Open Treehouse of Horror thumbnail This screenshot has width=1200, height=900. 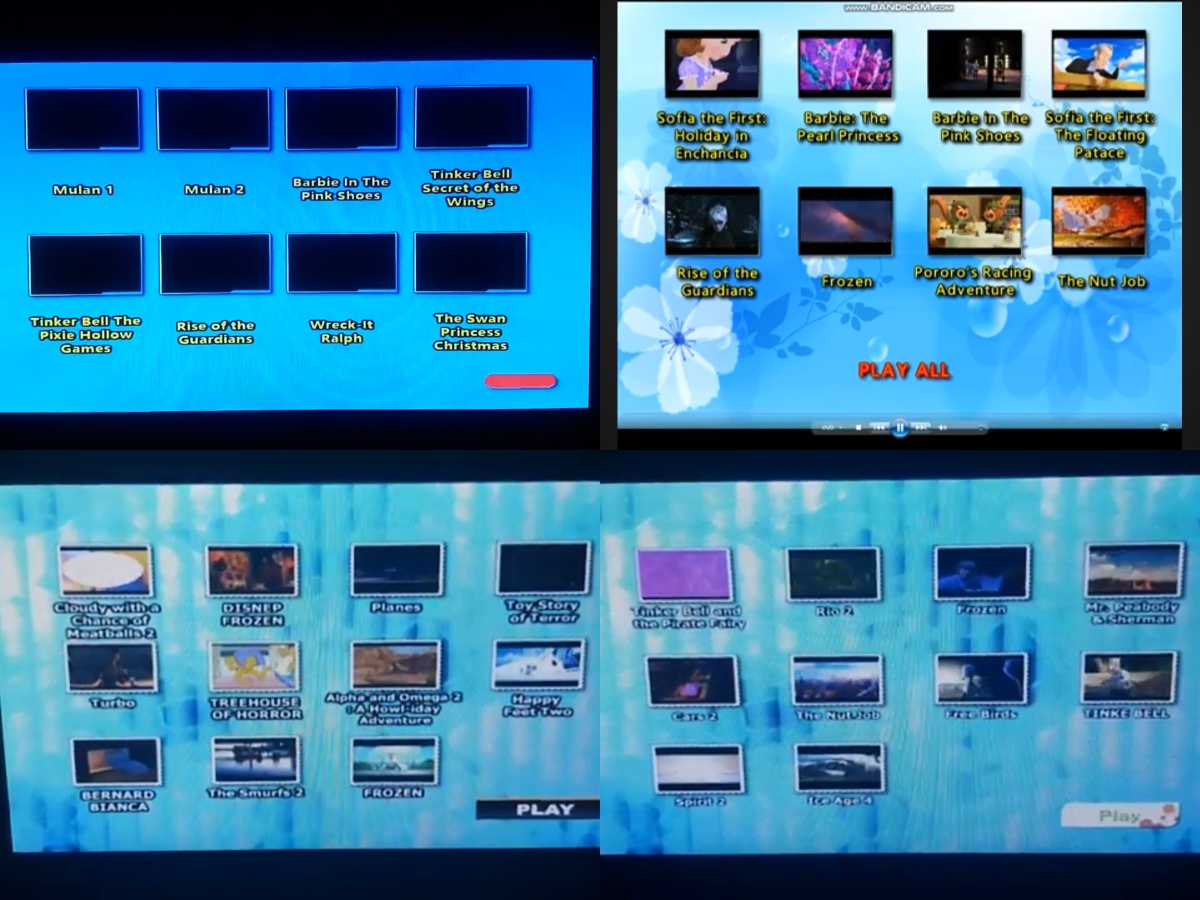(253, 666)
